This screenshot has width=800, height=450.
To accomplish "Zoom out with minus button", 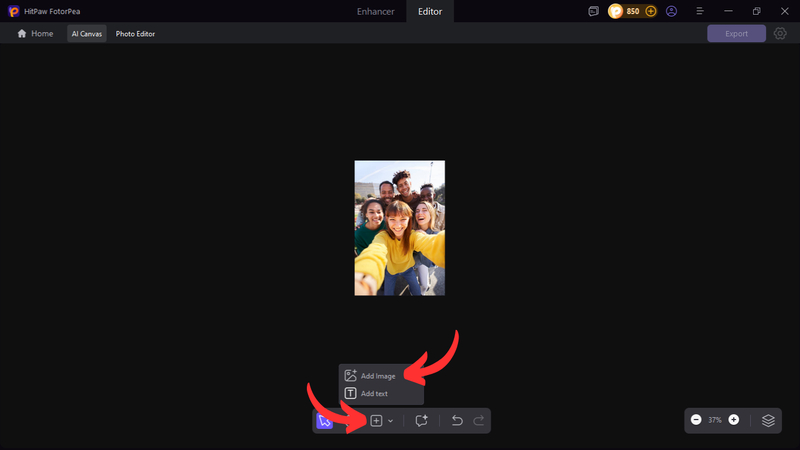I will pyautogui.click(x=696, y=420).
